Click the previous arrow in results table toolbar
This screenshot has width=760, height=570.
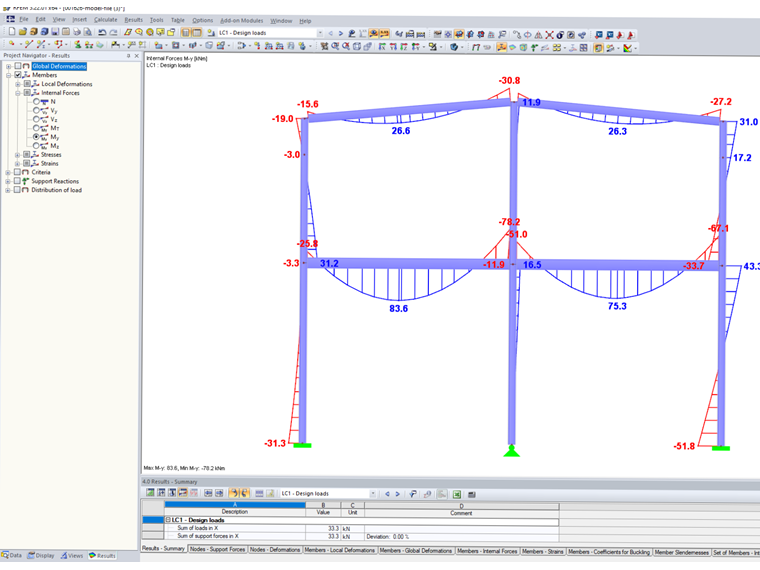click(x=387, y=494)
